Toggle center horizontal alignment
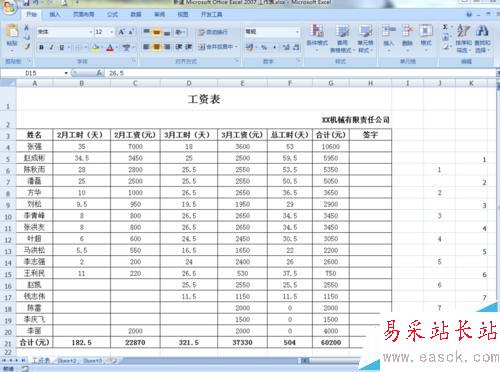Screen dimensions: 500x372 [x=156, y=47]
